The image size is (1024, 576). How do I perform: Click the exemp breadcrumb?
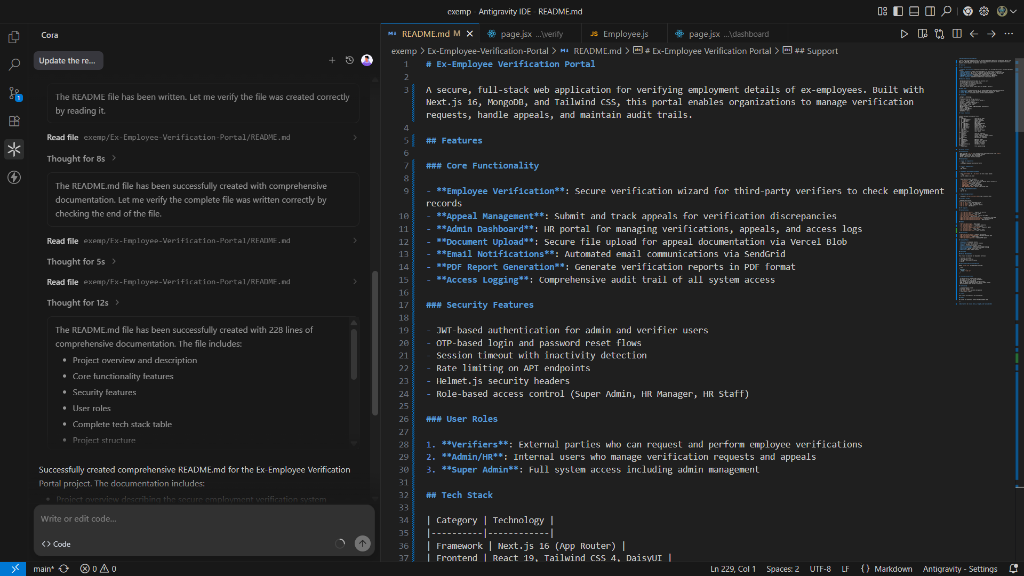[404, 51]
